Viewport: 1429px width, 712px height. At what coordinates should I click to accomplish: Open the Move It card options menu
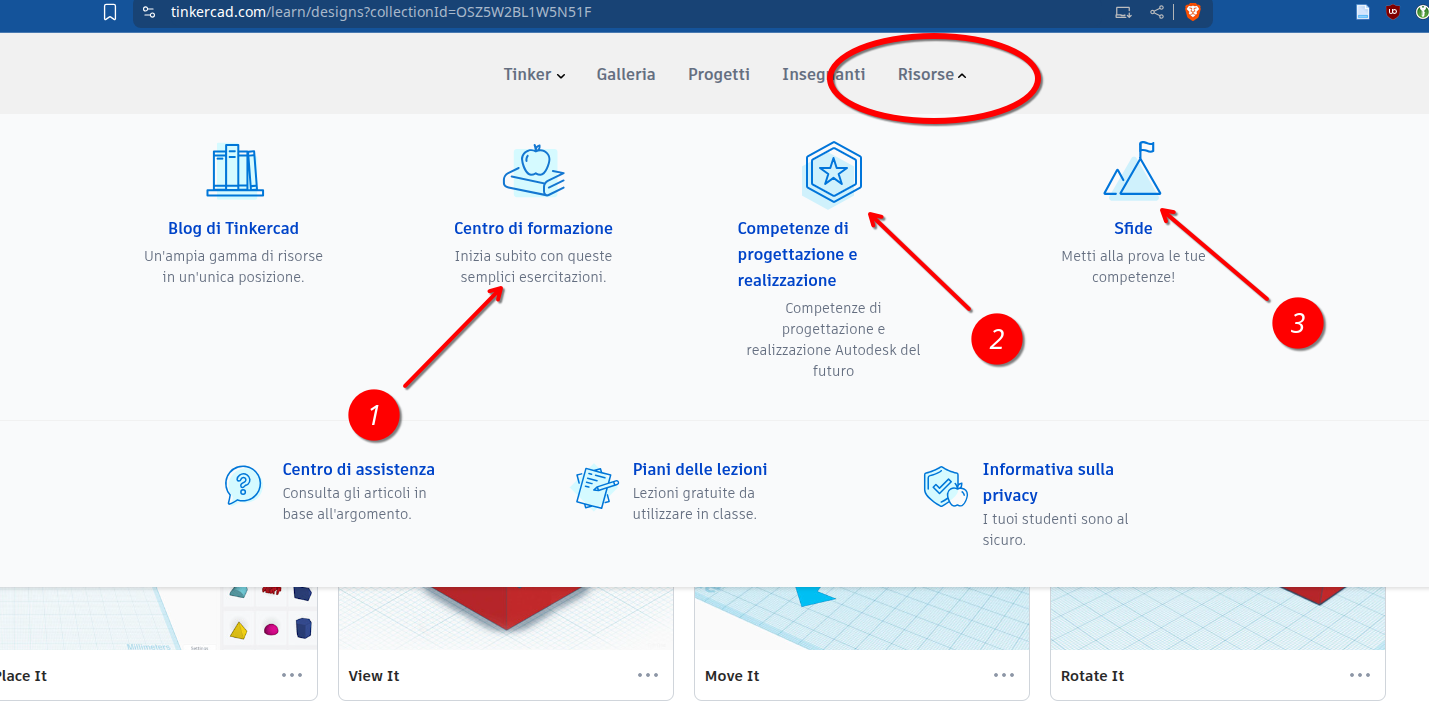click(x=1004, y=675)
